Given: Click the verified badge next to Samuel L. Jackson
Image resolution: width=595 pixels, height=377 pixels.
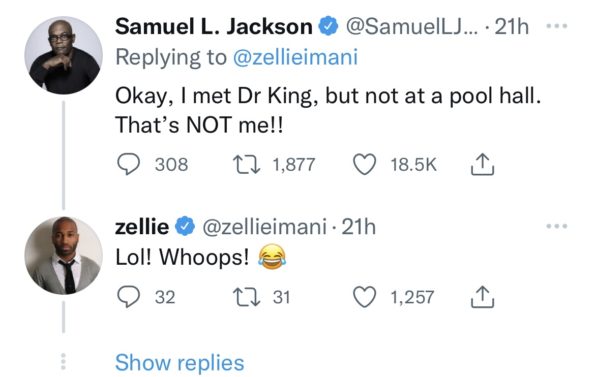Looking at the screenshot, I should point(328,27).
